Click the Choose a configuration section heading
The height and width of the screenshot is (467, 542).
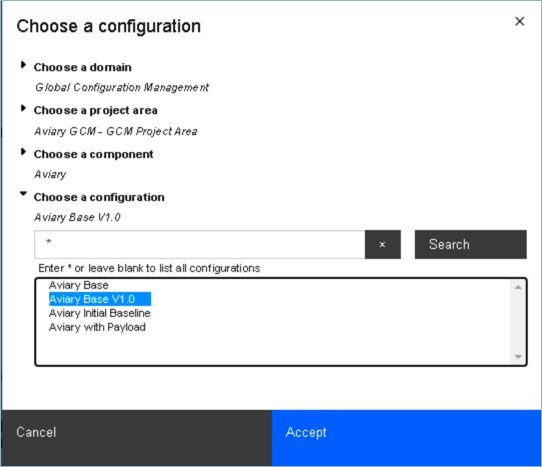tap(99, 197)
